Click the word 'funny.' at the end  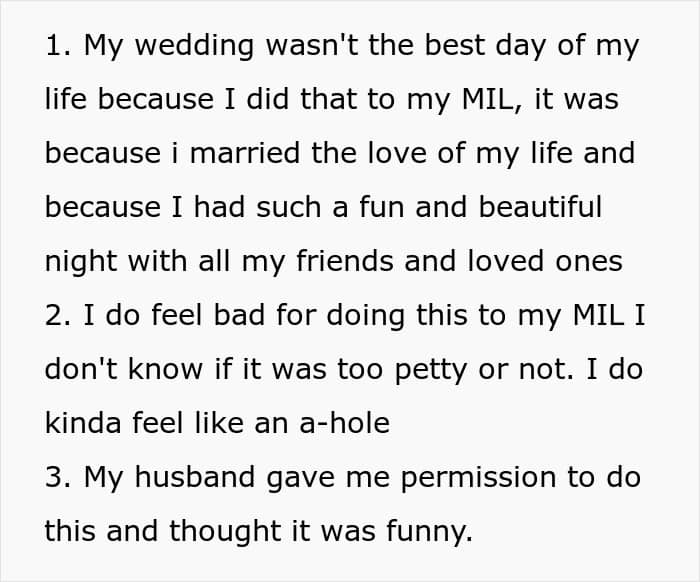coord(429,532)
